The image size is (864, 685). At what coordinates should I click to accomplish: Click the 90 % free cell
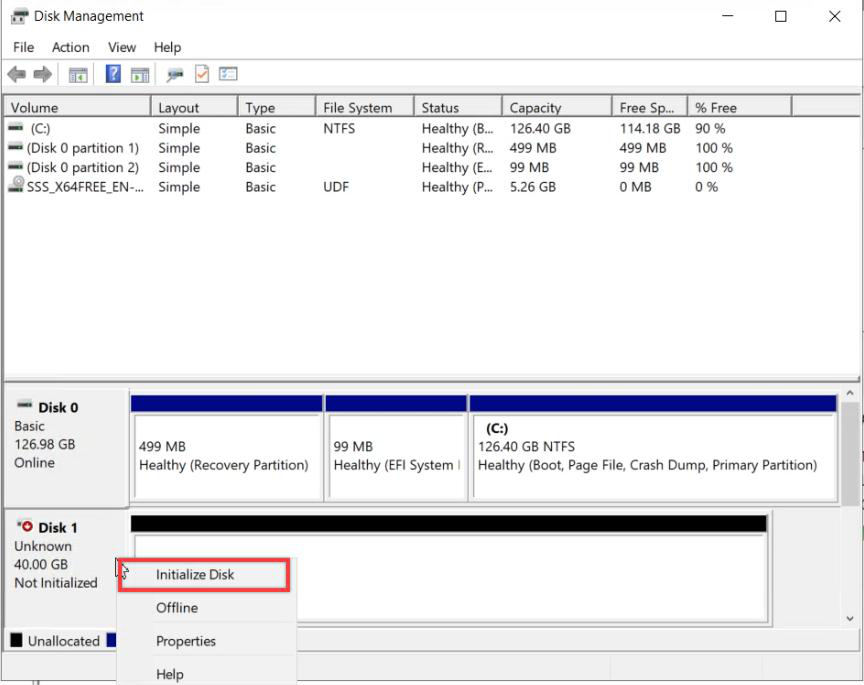click(710, 128)
